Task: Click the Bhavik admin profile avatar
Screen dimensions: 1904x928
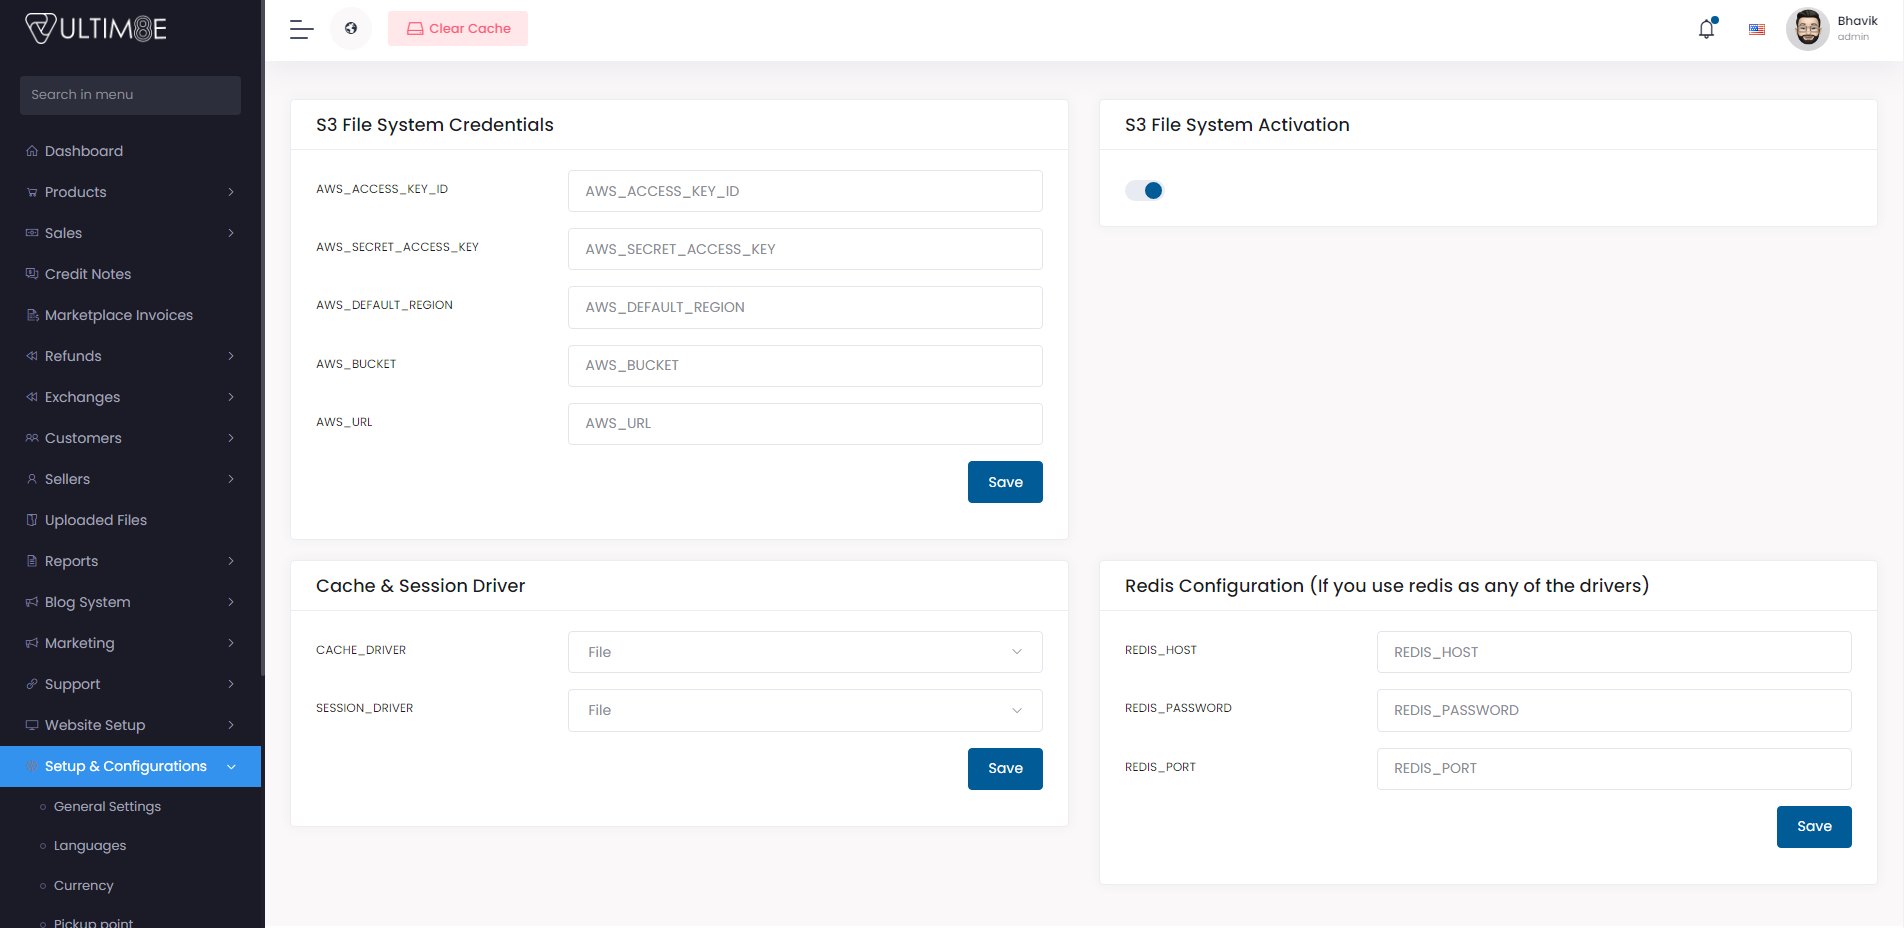Action: [x=1808, y=28]
